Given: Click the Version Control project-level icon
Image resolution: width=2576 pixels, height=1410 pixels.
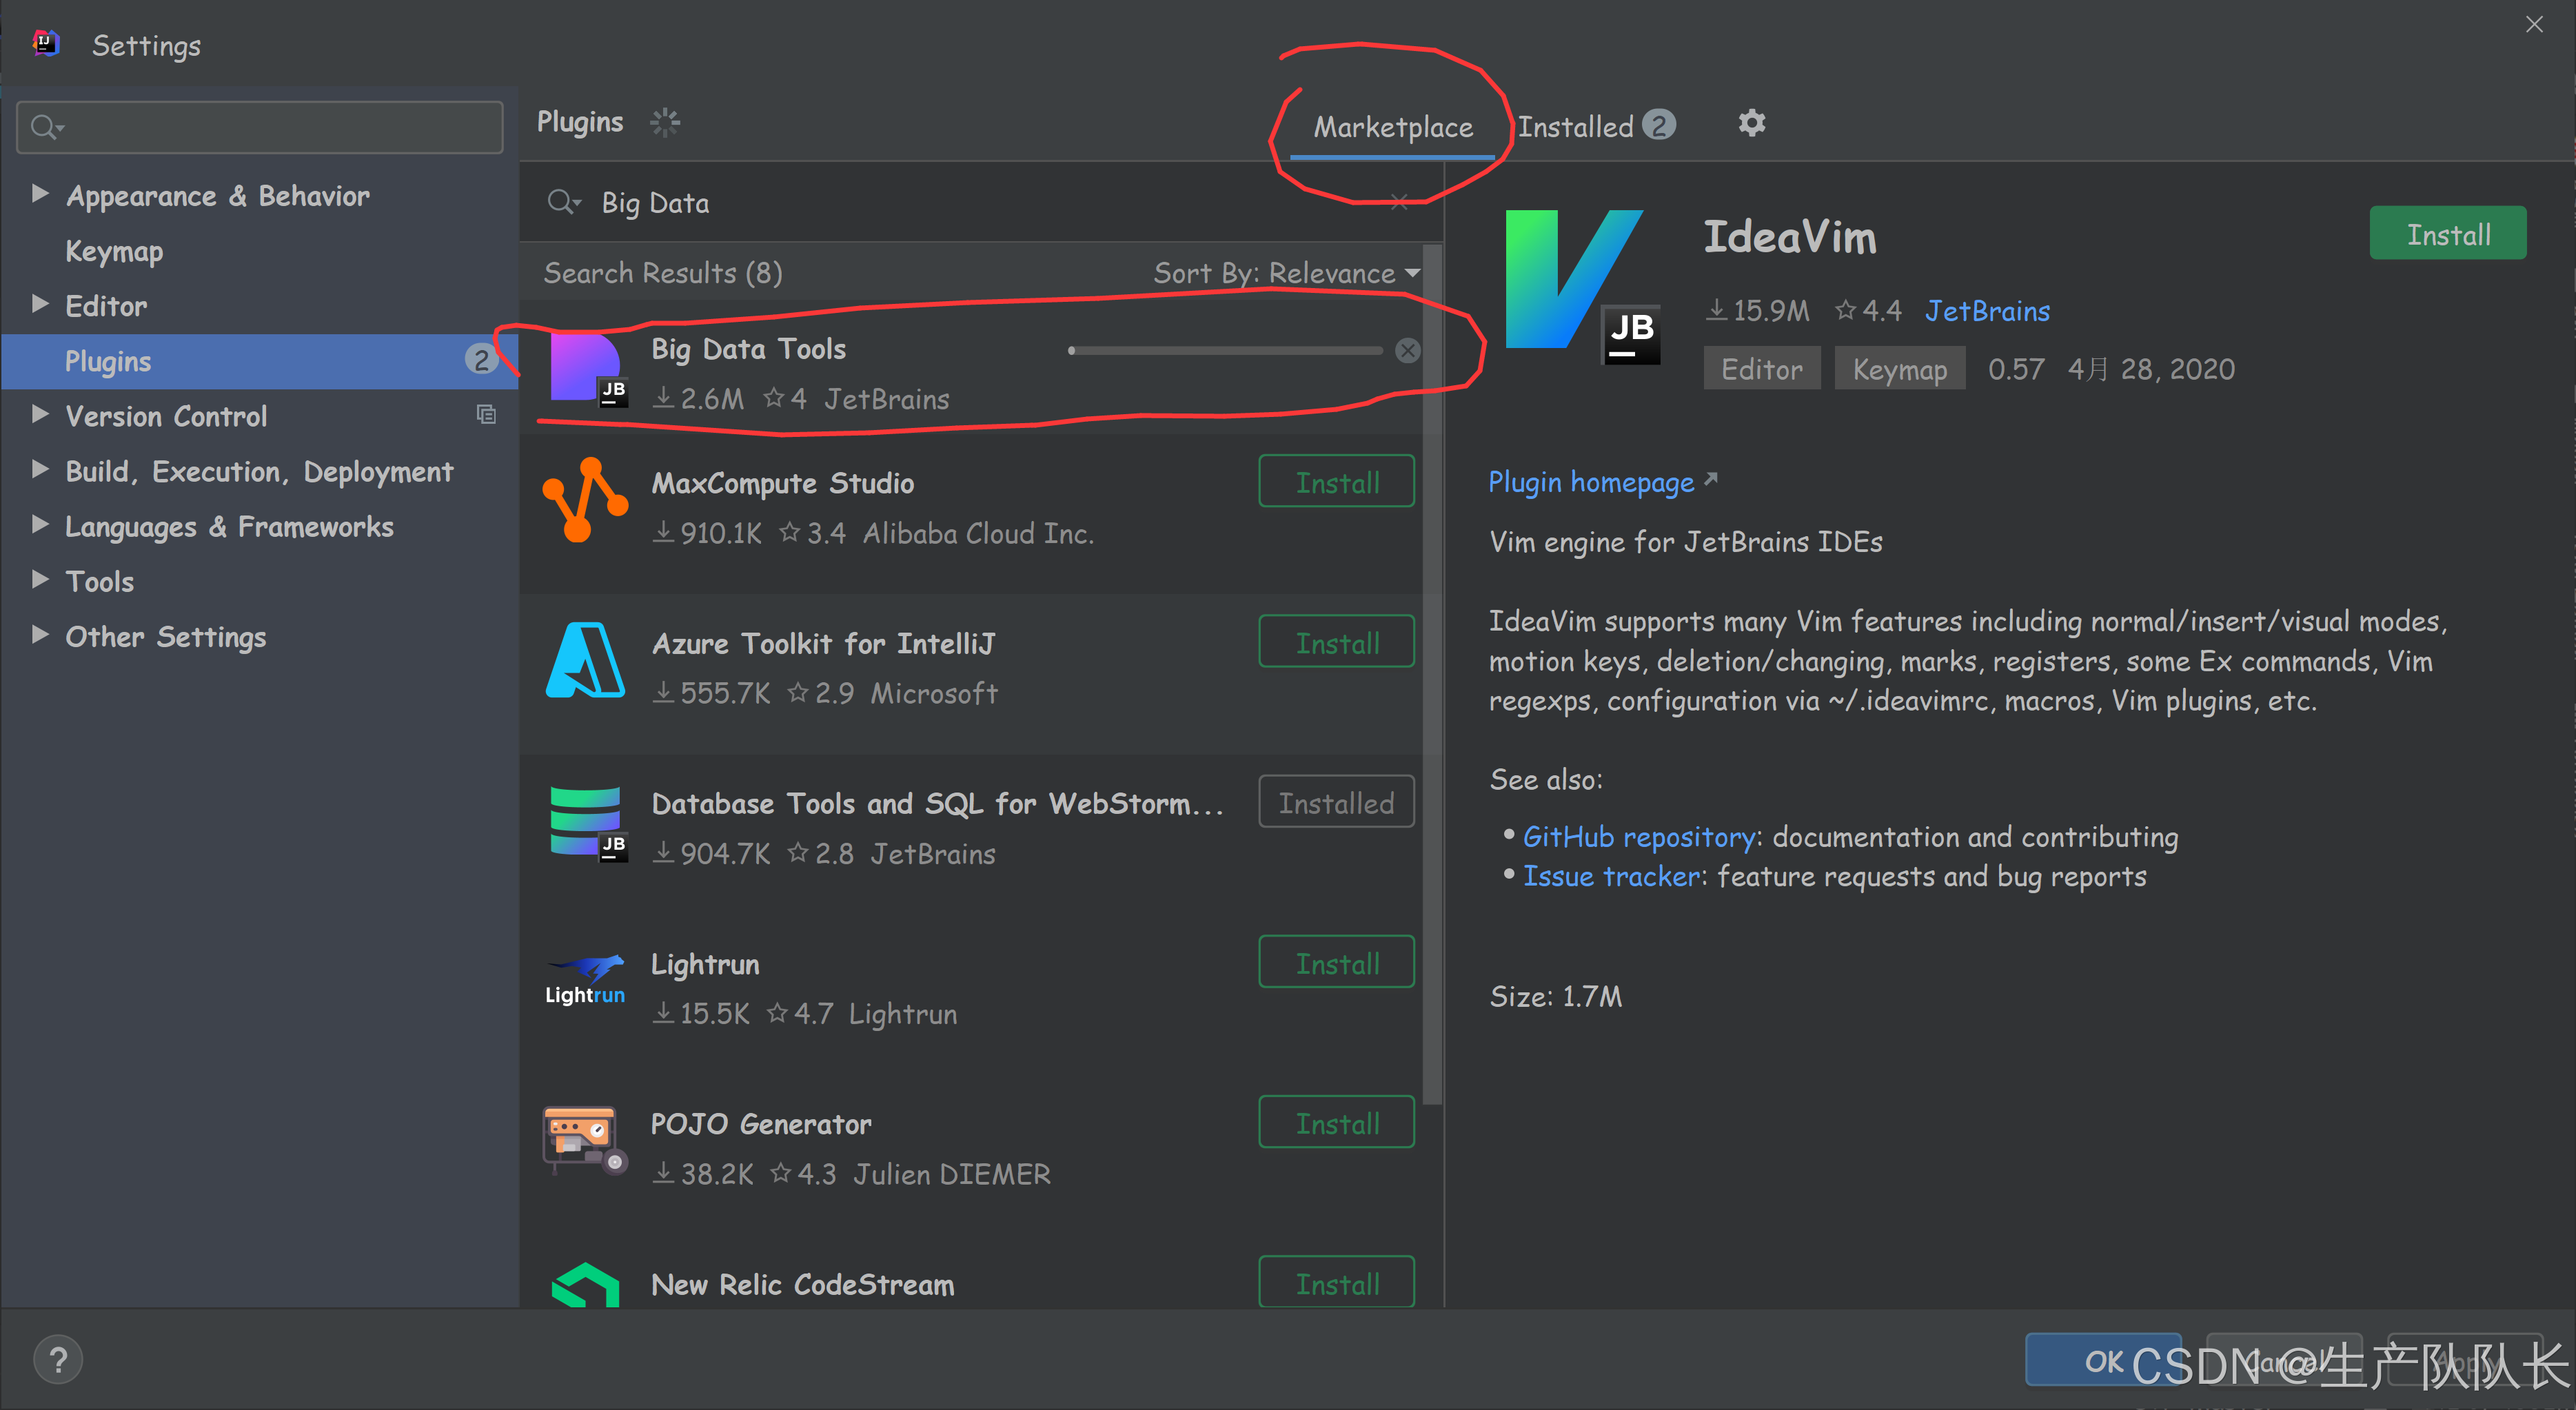Looking at the screenshot, I should [x=486, y=415].
